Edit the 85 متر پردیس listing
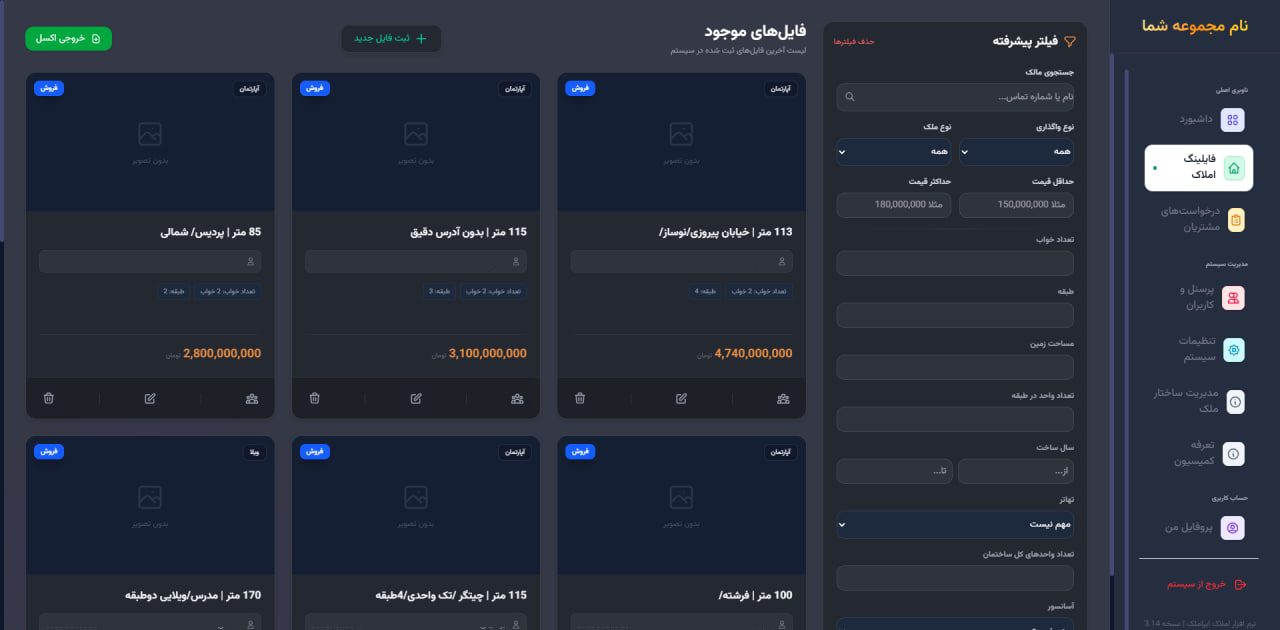1280x630 pixels. [x=150, y=398]
